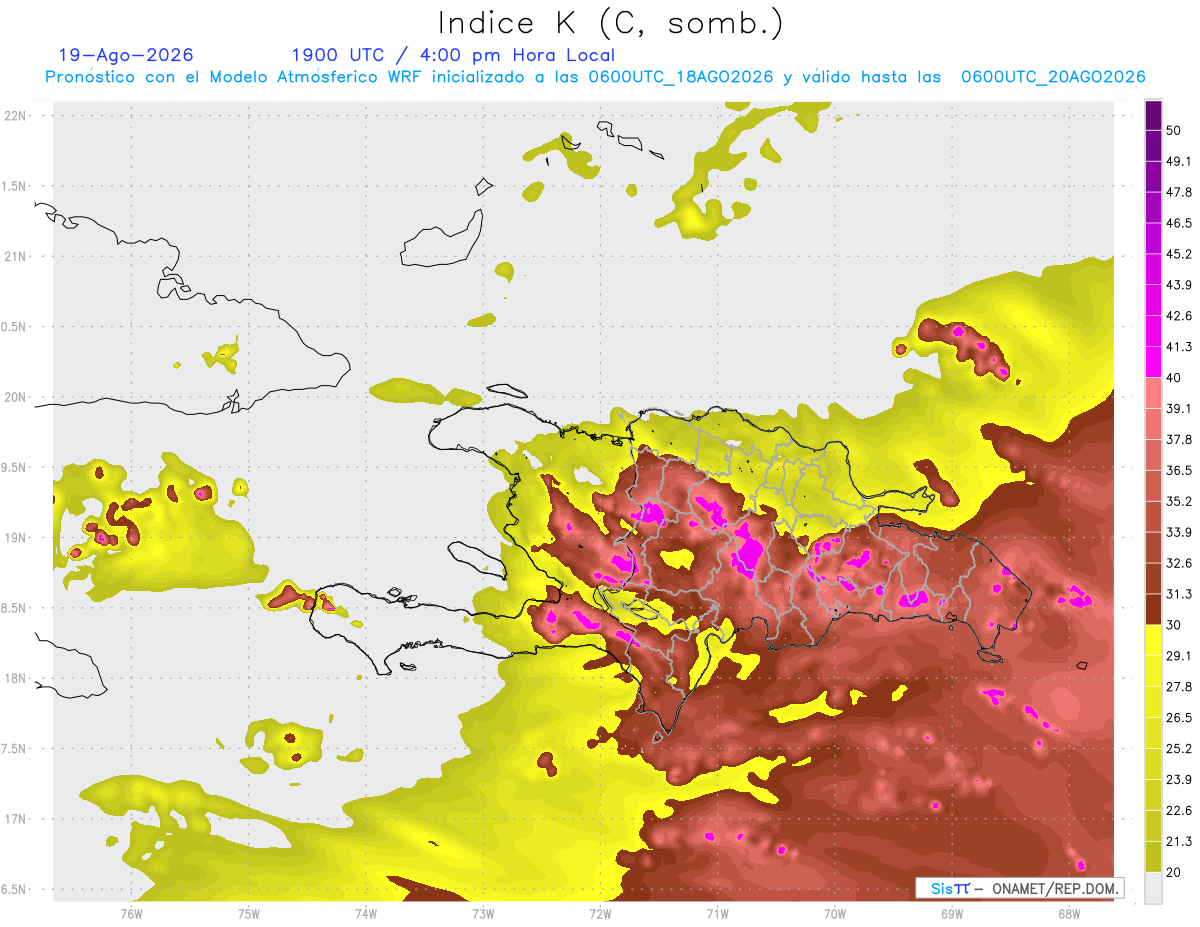This screenshot has height=927, width=1200.
Task: Click the 70W longitude label
Action: [834, 913]
